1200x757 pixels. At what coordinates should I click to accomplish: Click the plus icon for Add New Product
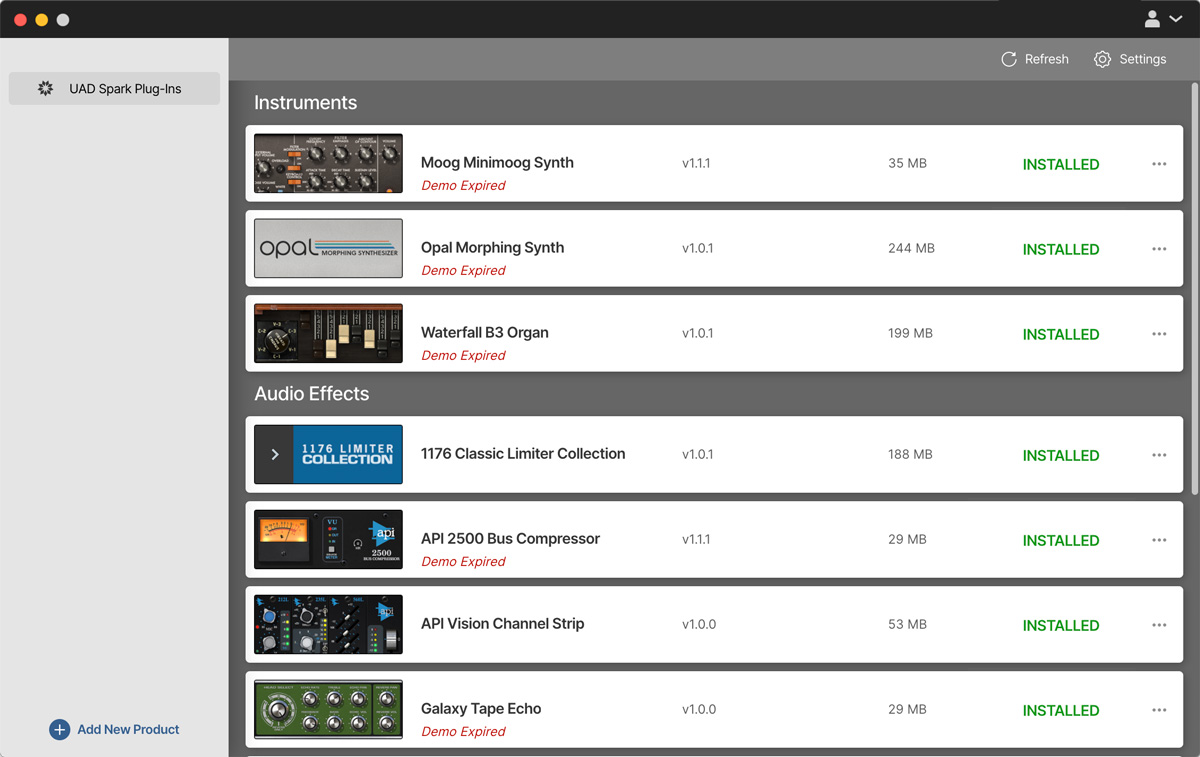tap(59, 729)
